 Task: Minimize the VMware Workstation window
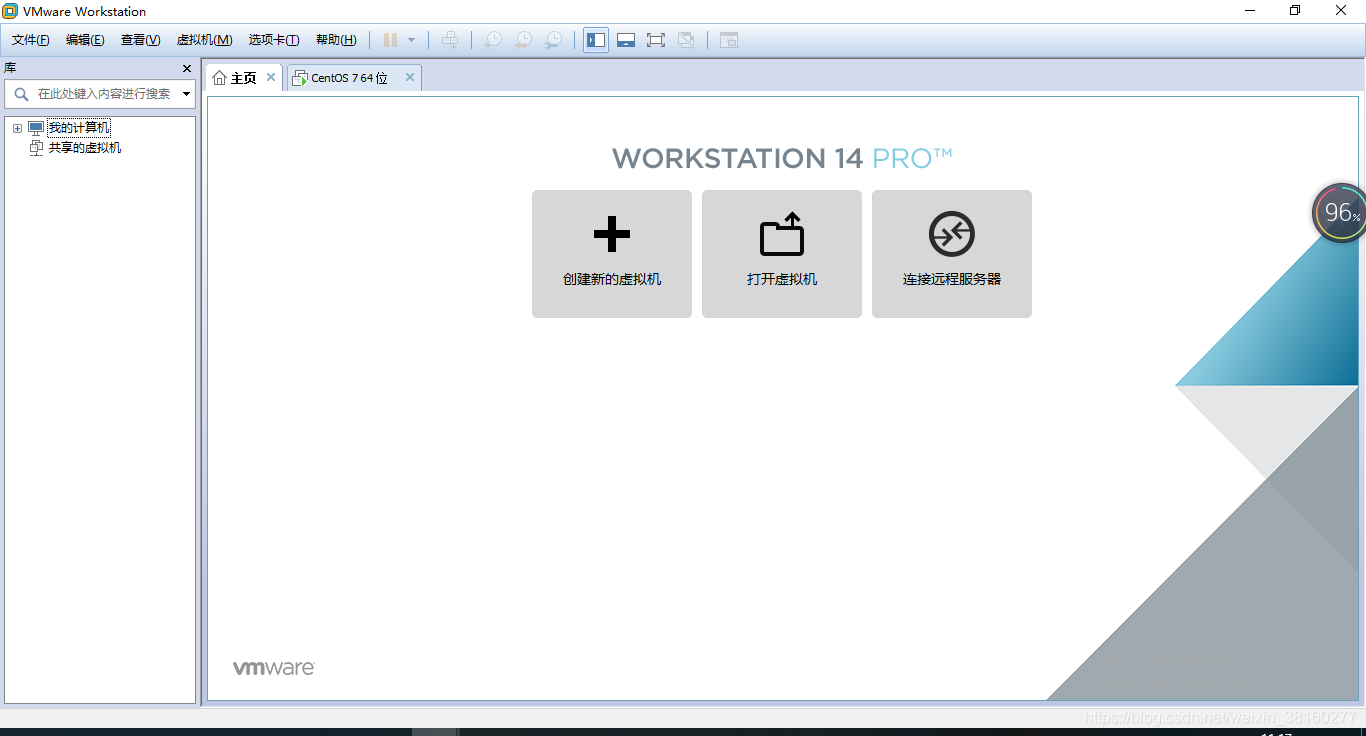point(1250,10)
